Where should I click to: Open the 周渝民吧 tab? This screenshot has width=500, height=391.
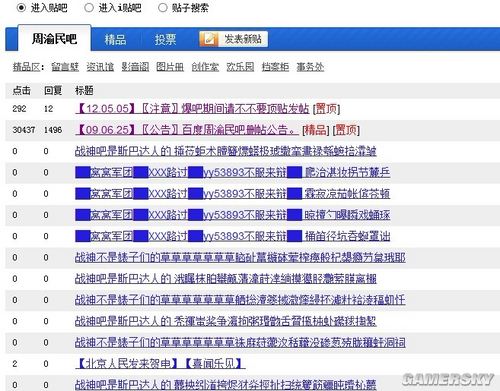point(54,39)
